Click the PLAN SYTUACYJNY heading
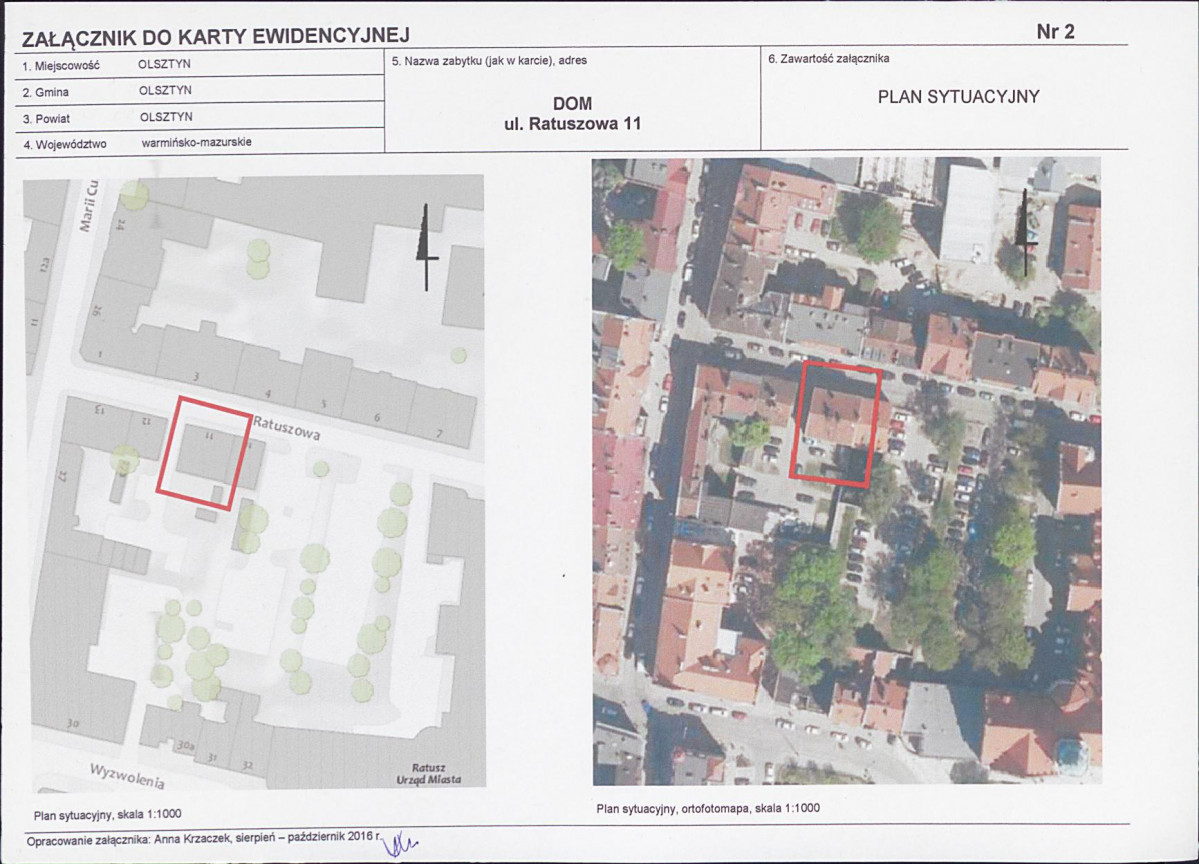Screen dimensions: 1199x864 coord(958,97)
